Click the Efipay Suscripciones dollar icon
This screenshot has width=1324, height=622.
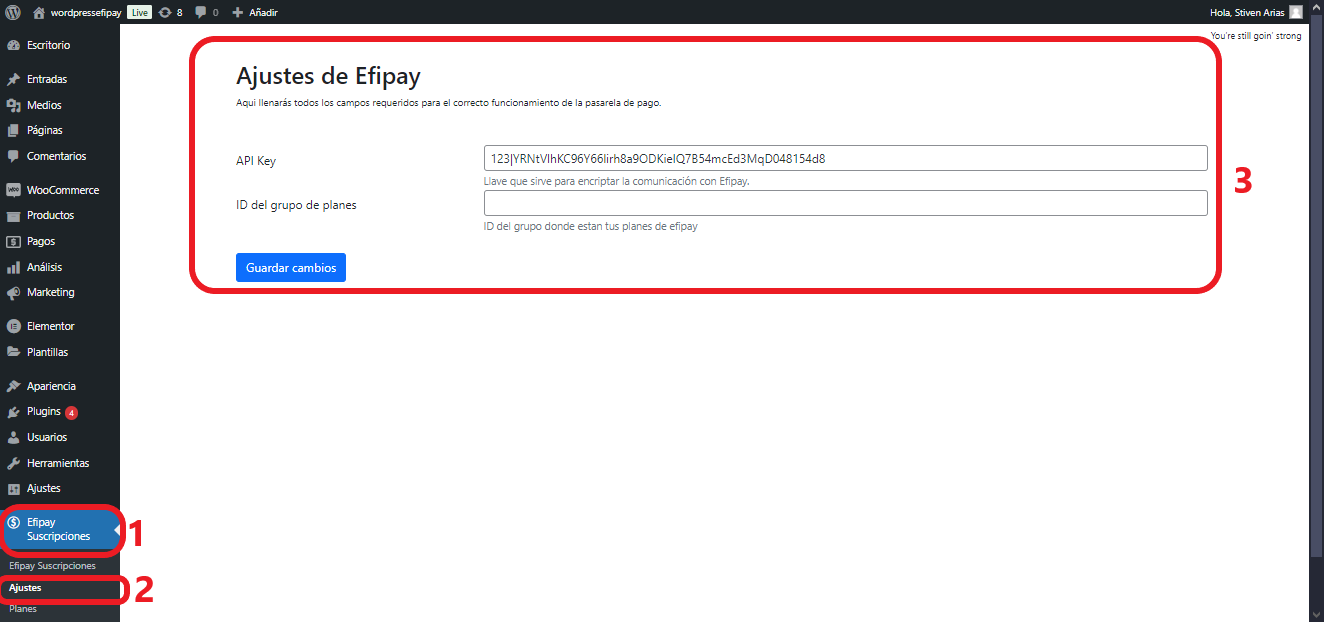point(14,521)
